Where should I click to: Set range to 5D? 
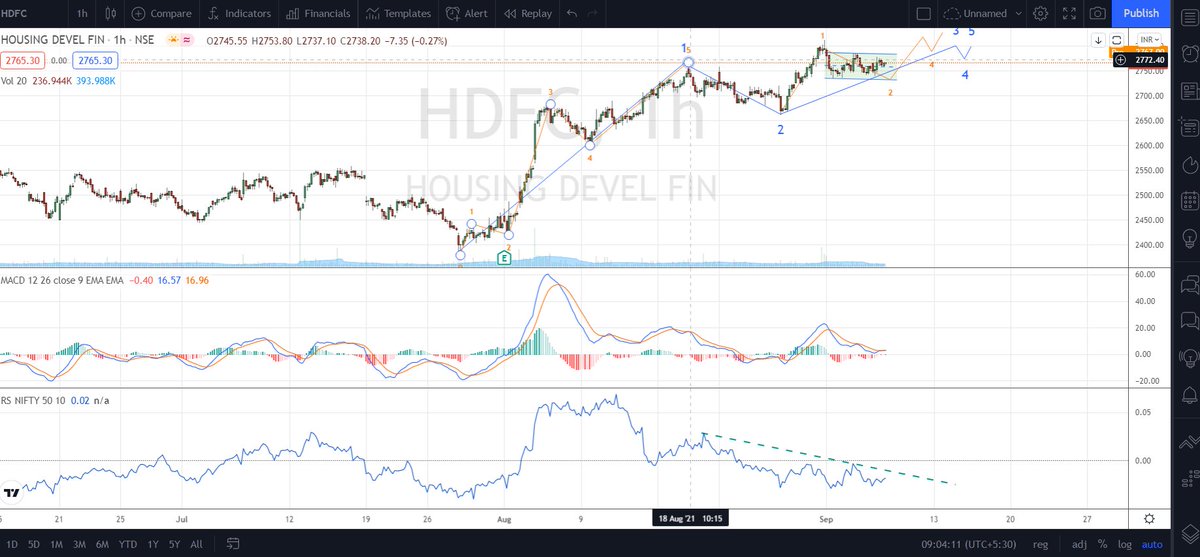pyautogui.click(x=36, y=544)
